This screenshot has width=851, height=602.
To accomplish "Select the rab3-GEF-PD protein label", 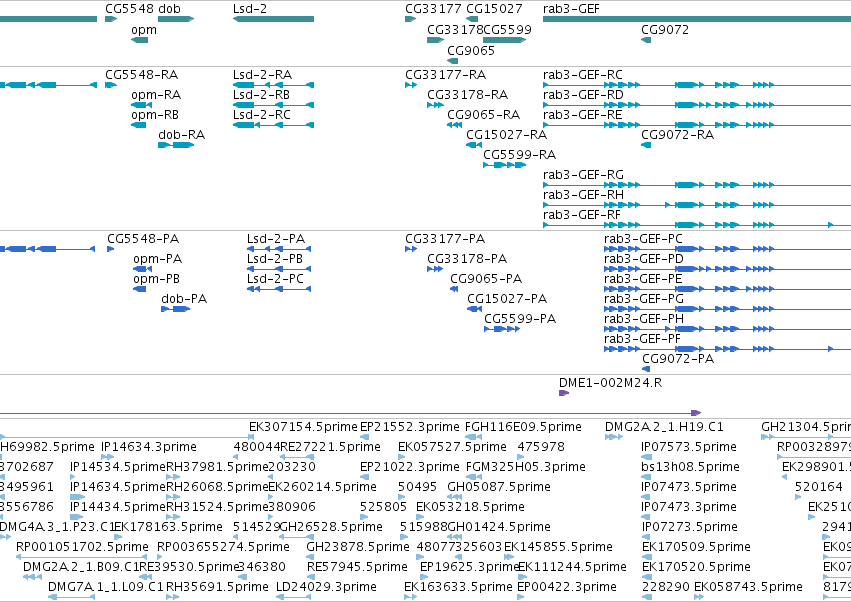I will pos(644,259).
